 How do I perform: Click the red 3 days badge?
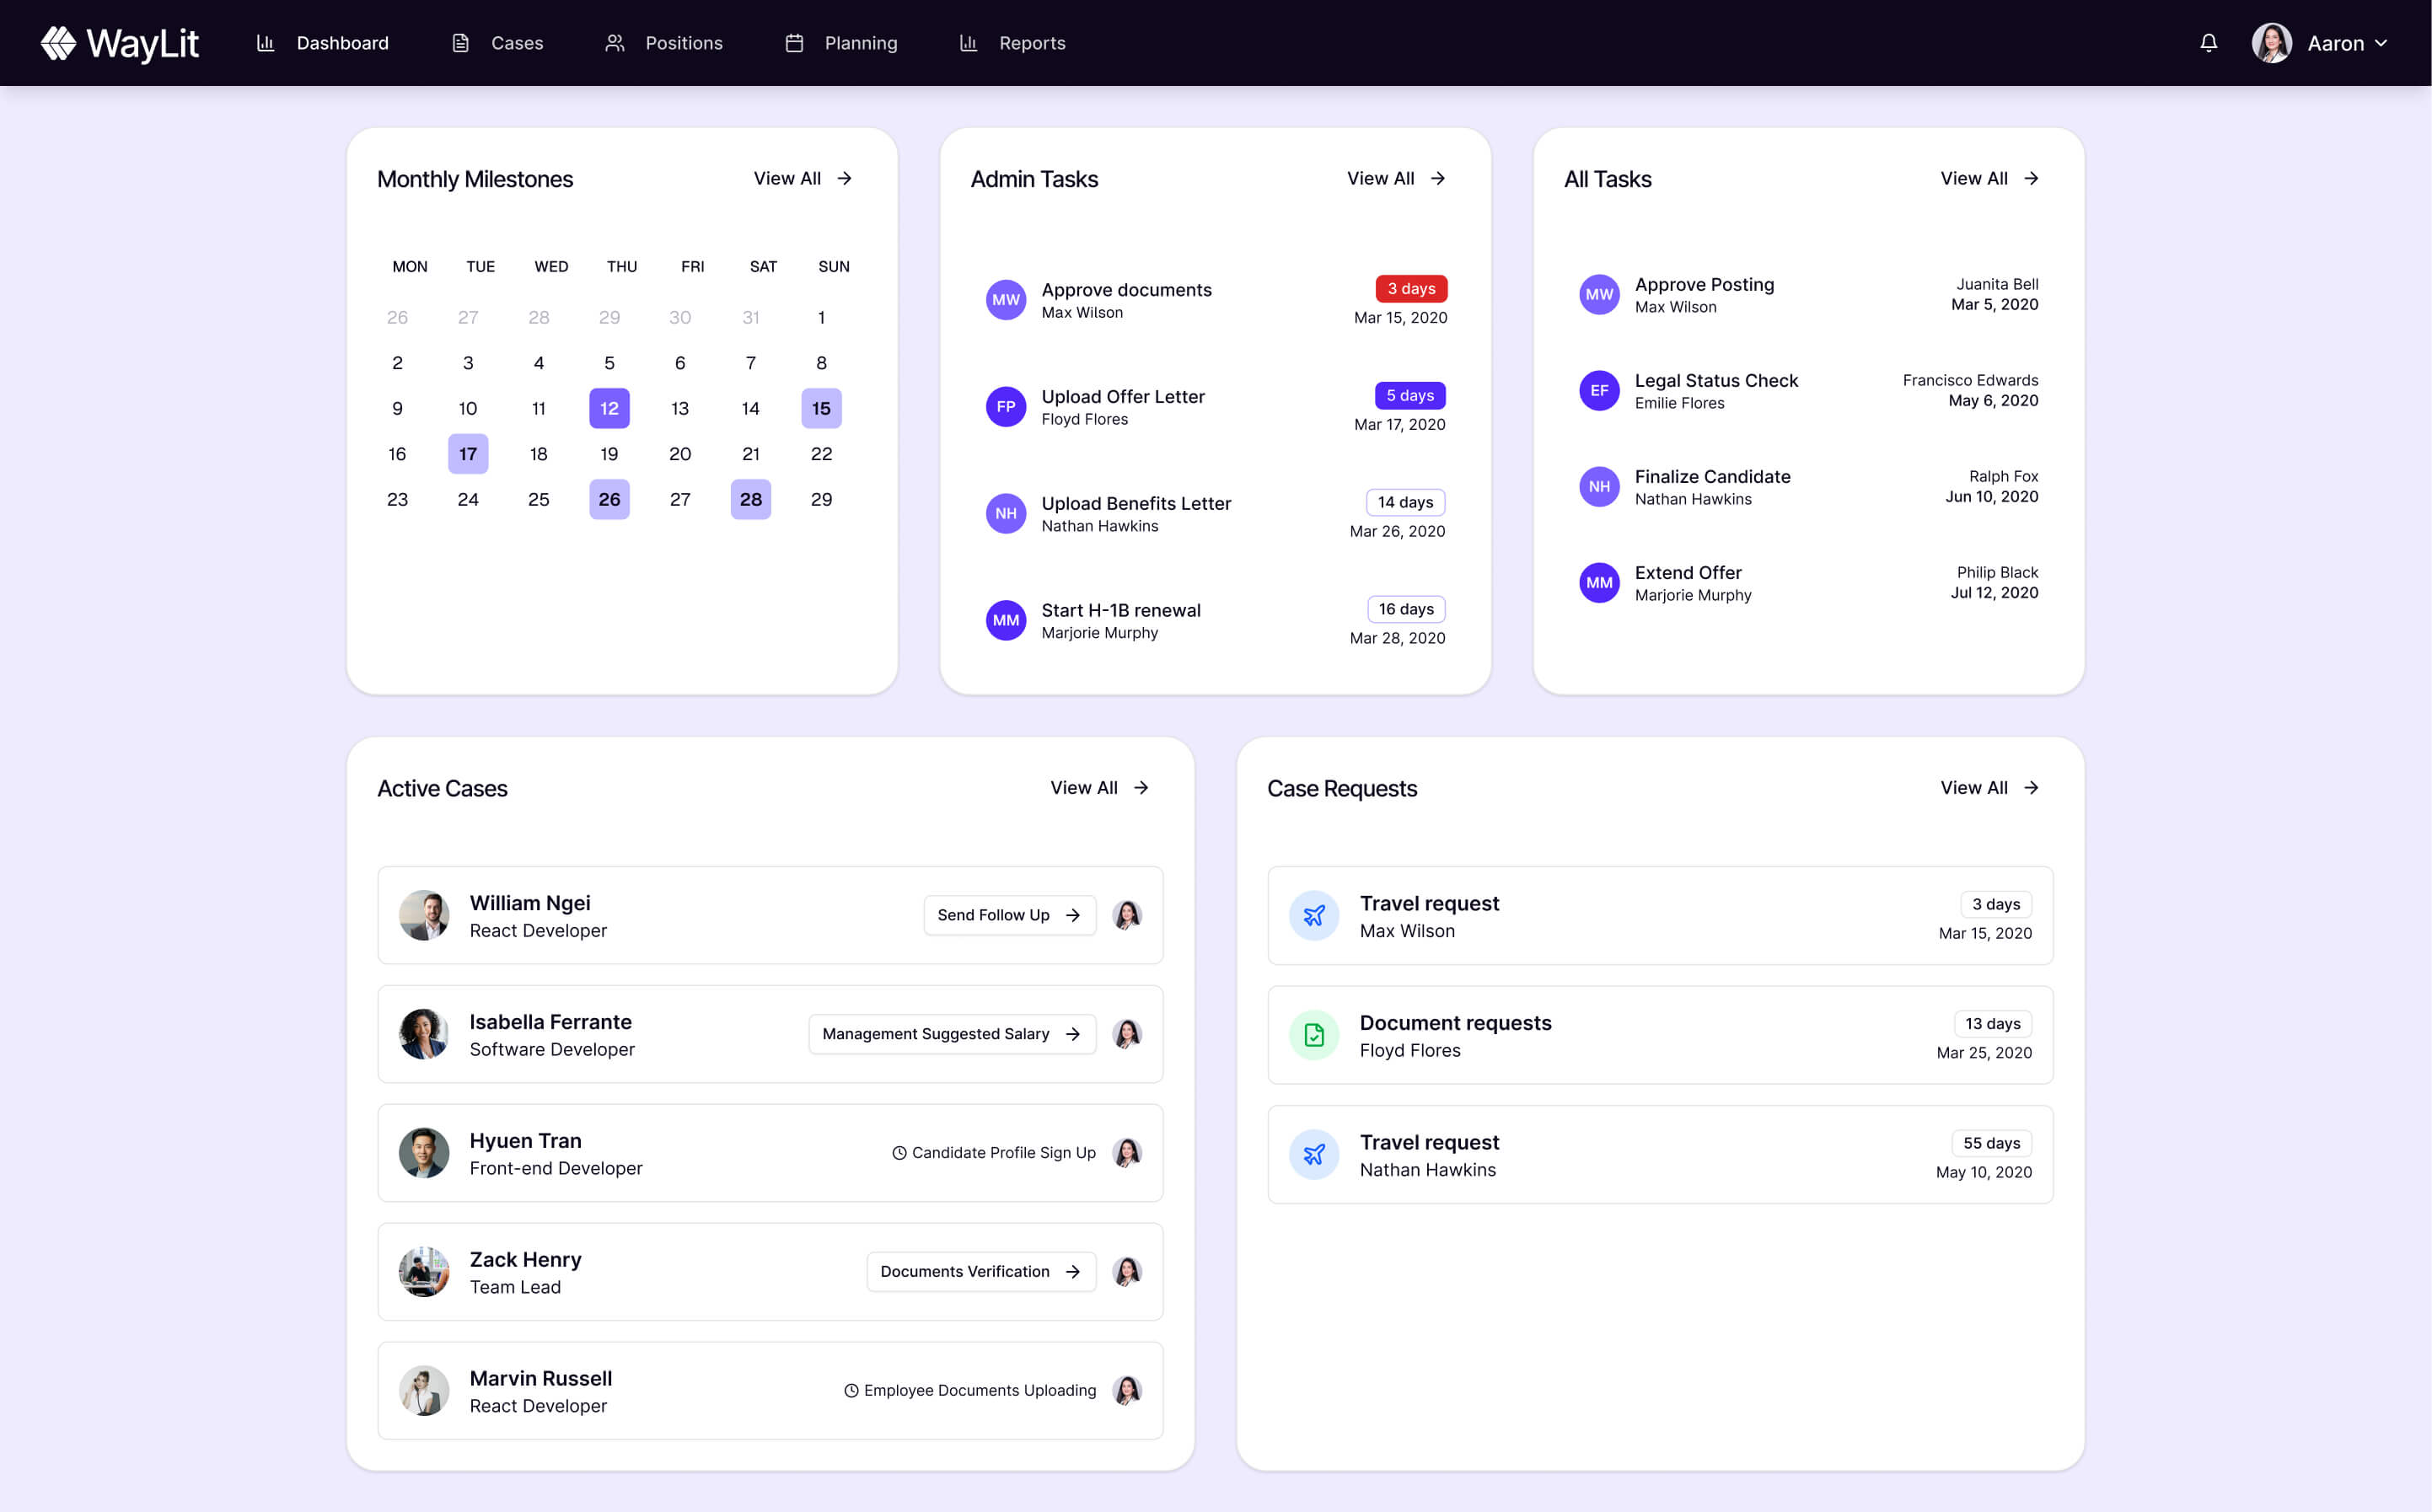[x=1410, y=289]
